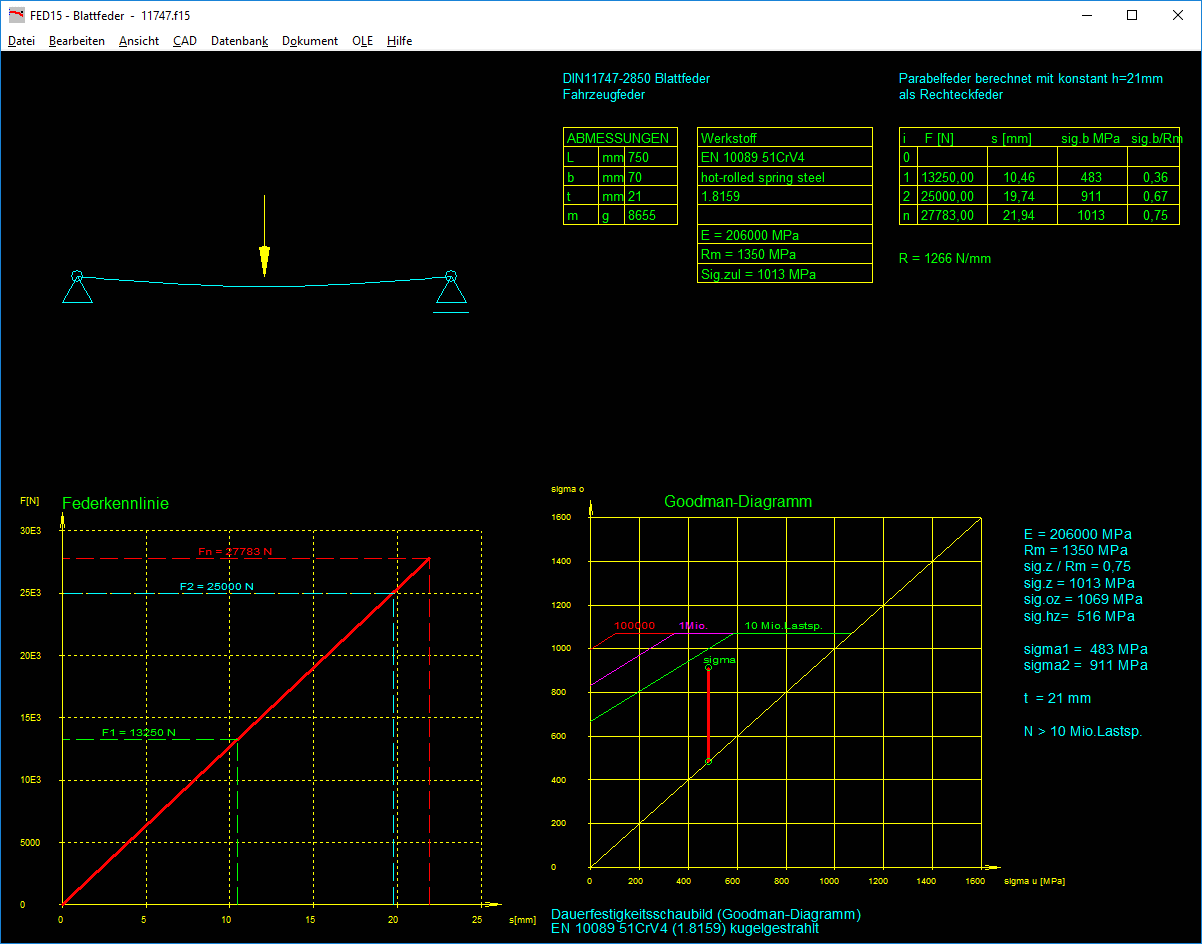Screen dimensions: 1202x944
Task: Open the Dokument menu
Action: [310, 41]
